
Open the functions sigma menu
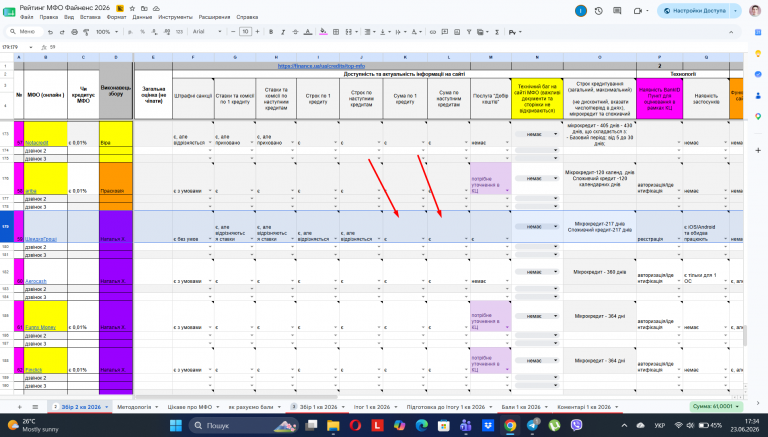[497, 32]
